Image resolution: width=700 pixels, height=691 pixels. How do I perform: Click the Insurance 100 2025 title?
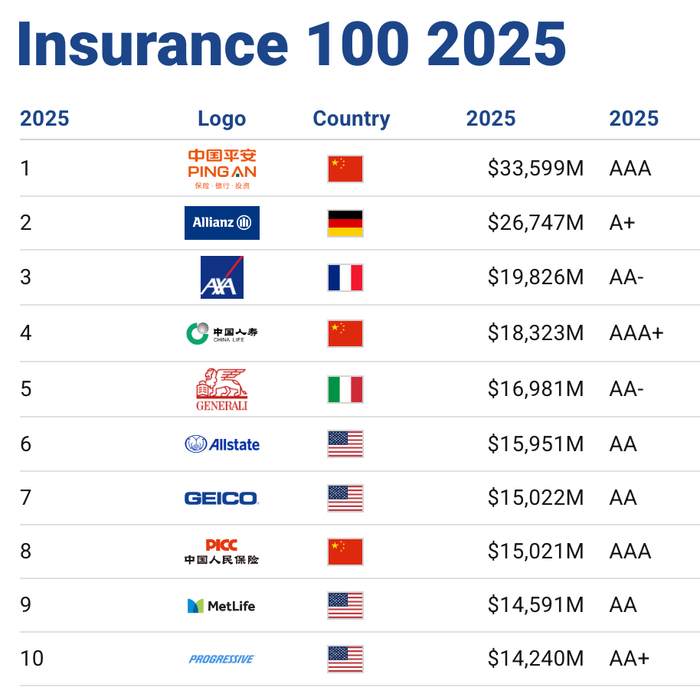pos(292,42)
